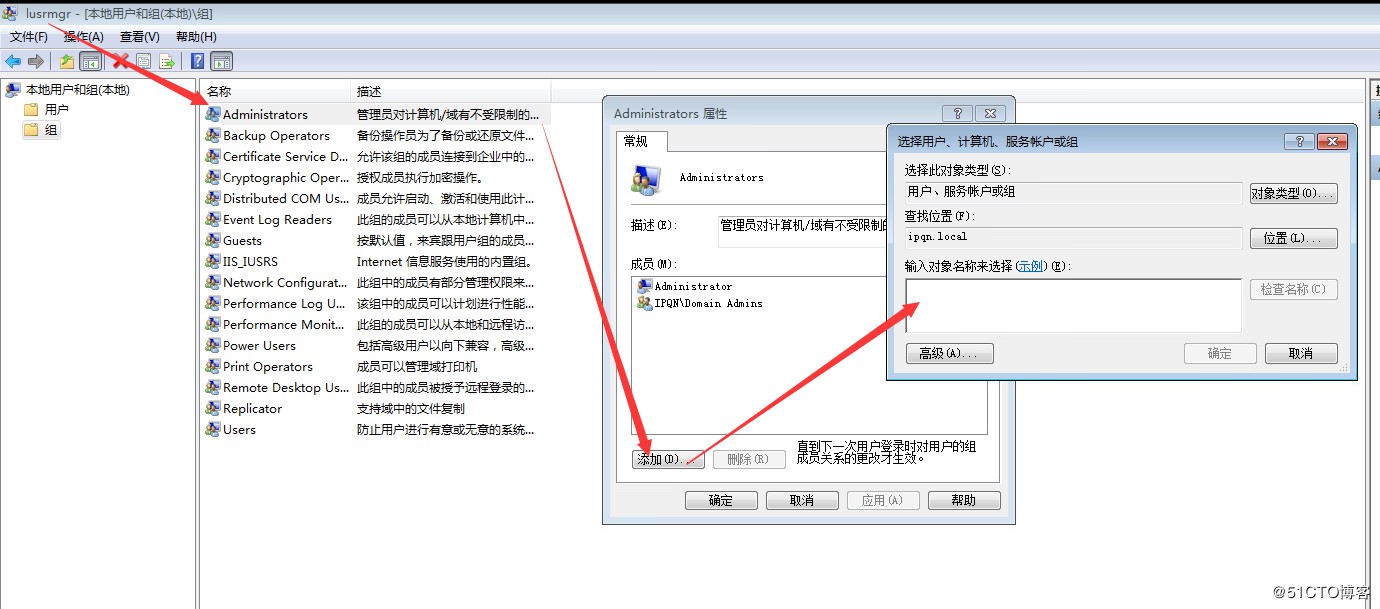Click the 高级(A)... button
1380x609 pixels.
(950, 353)
